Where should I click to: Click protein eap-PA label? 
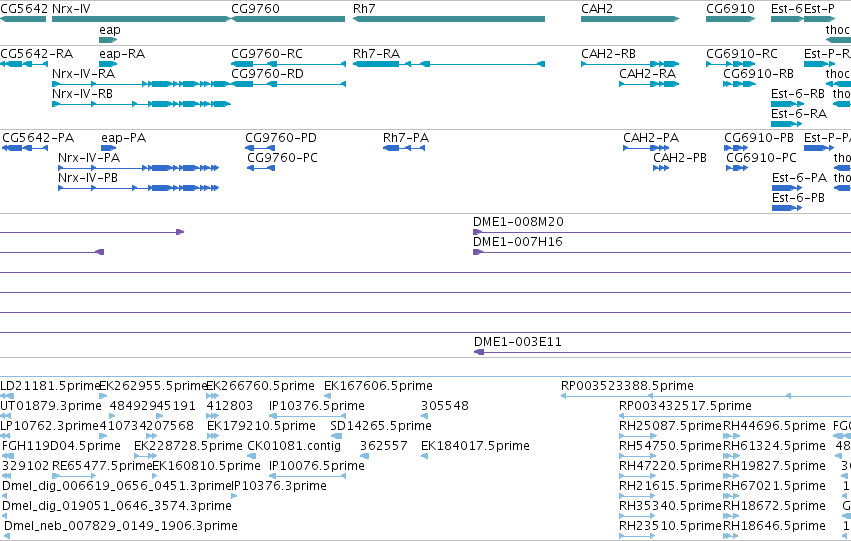tap(124, 138)
